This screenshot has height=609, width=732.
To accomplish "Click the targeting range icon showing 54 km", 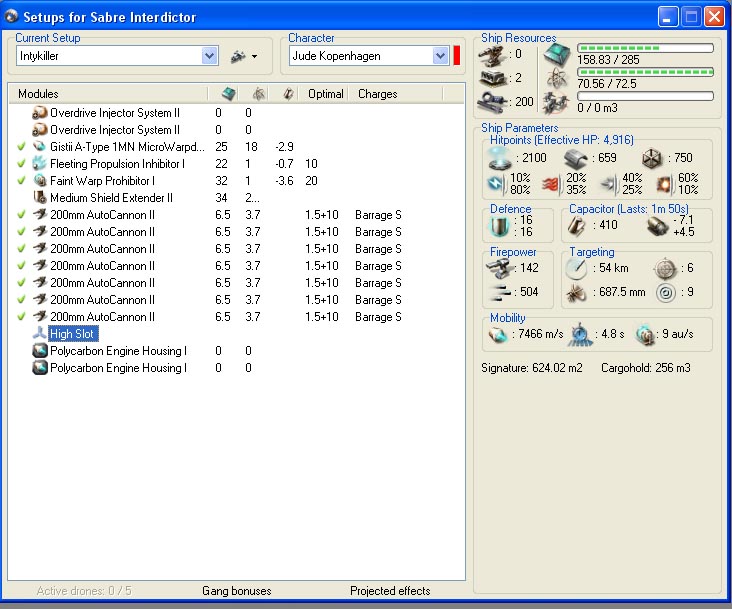I will [x=577, y=268].
